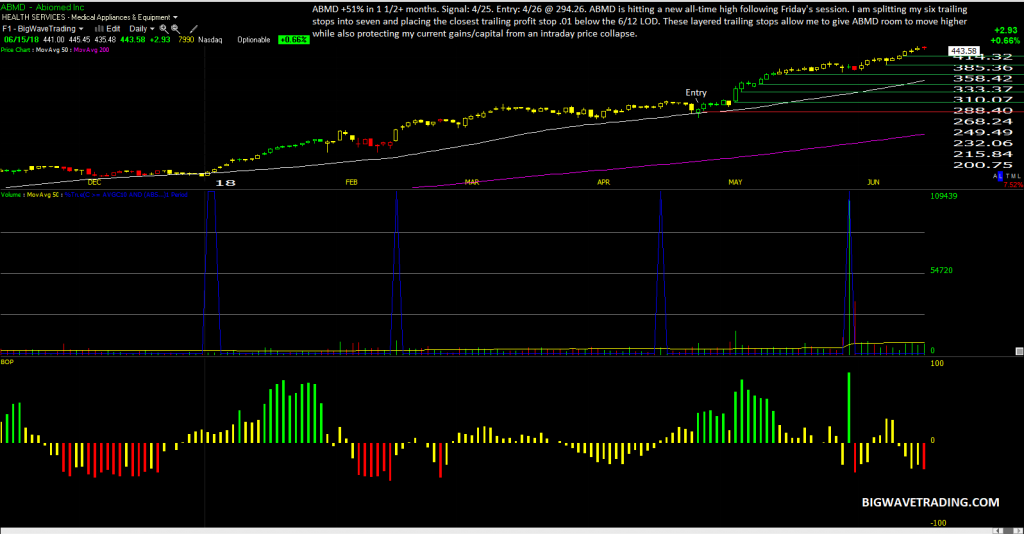Click the scrollbar right arrow
Viewport: 1024px width, 534px height.
pos(1018,531)
